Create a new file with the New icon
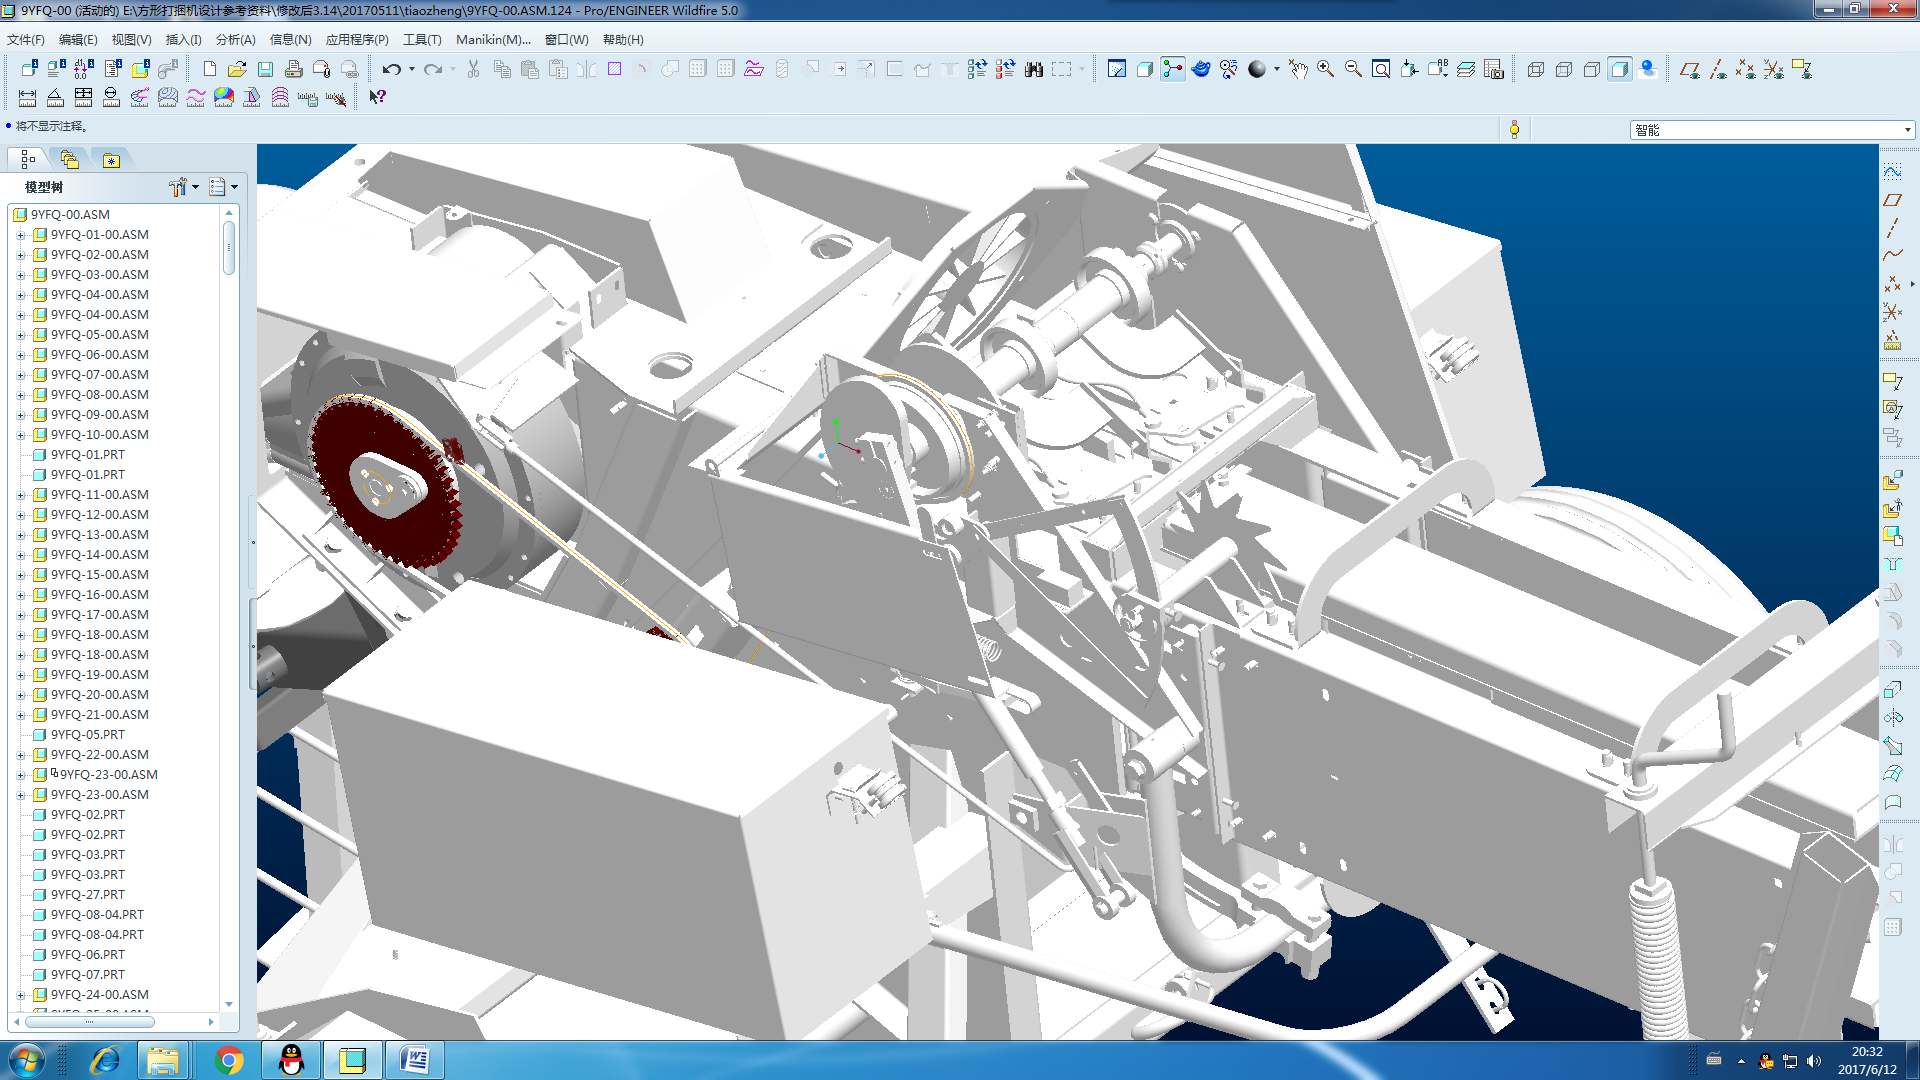The image size is (1920, 1080). [x=209, y=69]
